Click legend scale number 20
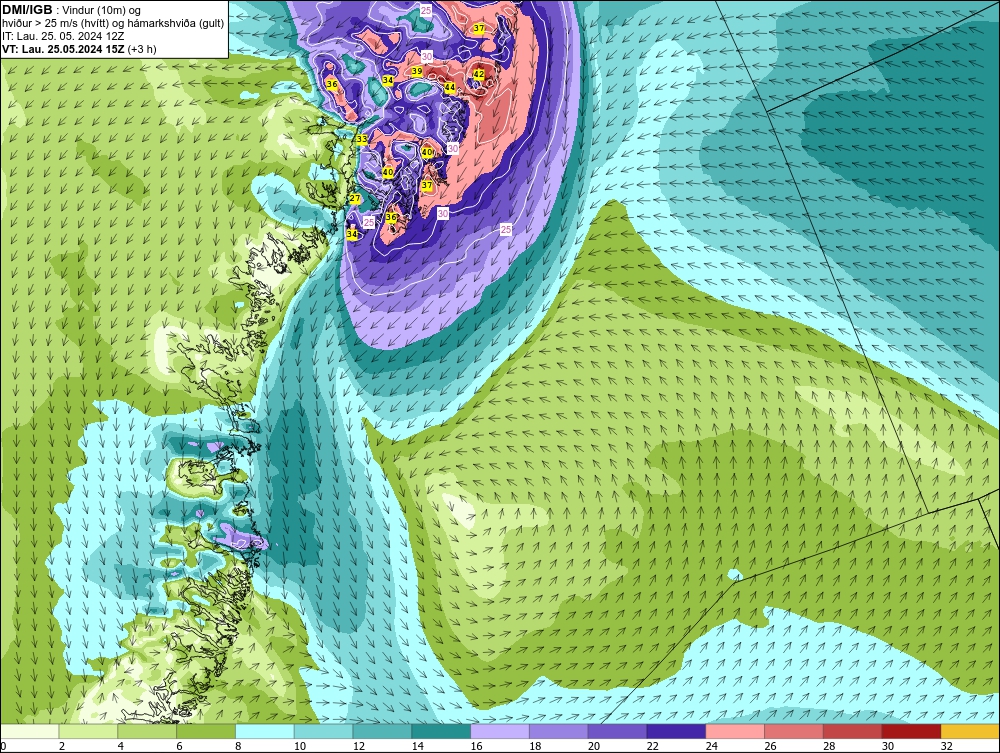Image resolution: width=1000 pixels, height=753 pixels. [594, 746]
